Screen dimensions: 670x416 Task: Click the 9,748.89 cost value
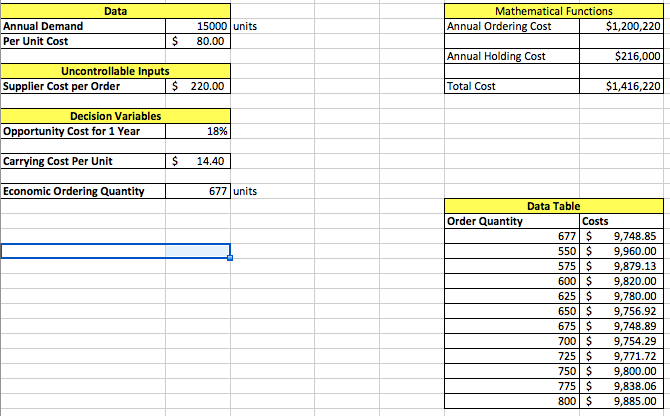(x=621, y=326)
